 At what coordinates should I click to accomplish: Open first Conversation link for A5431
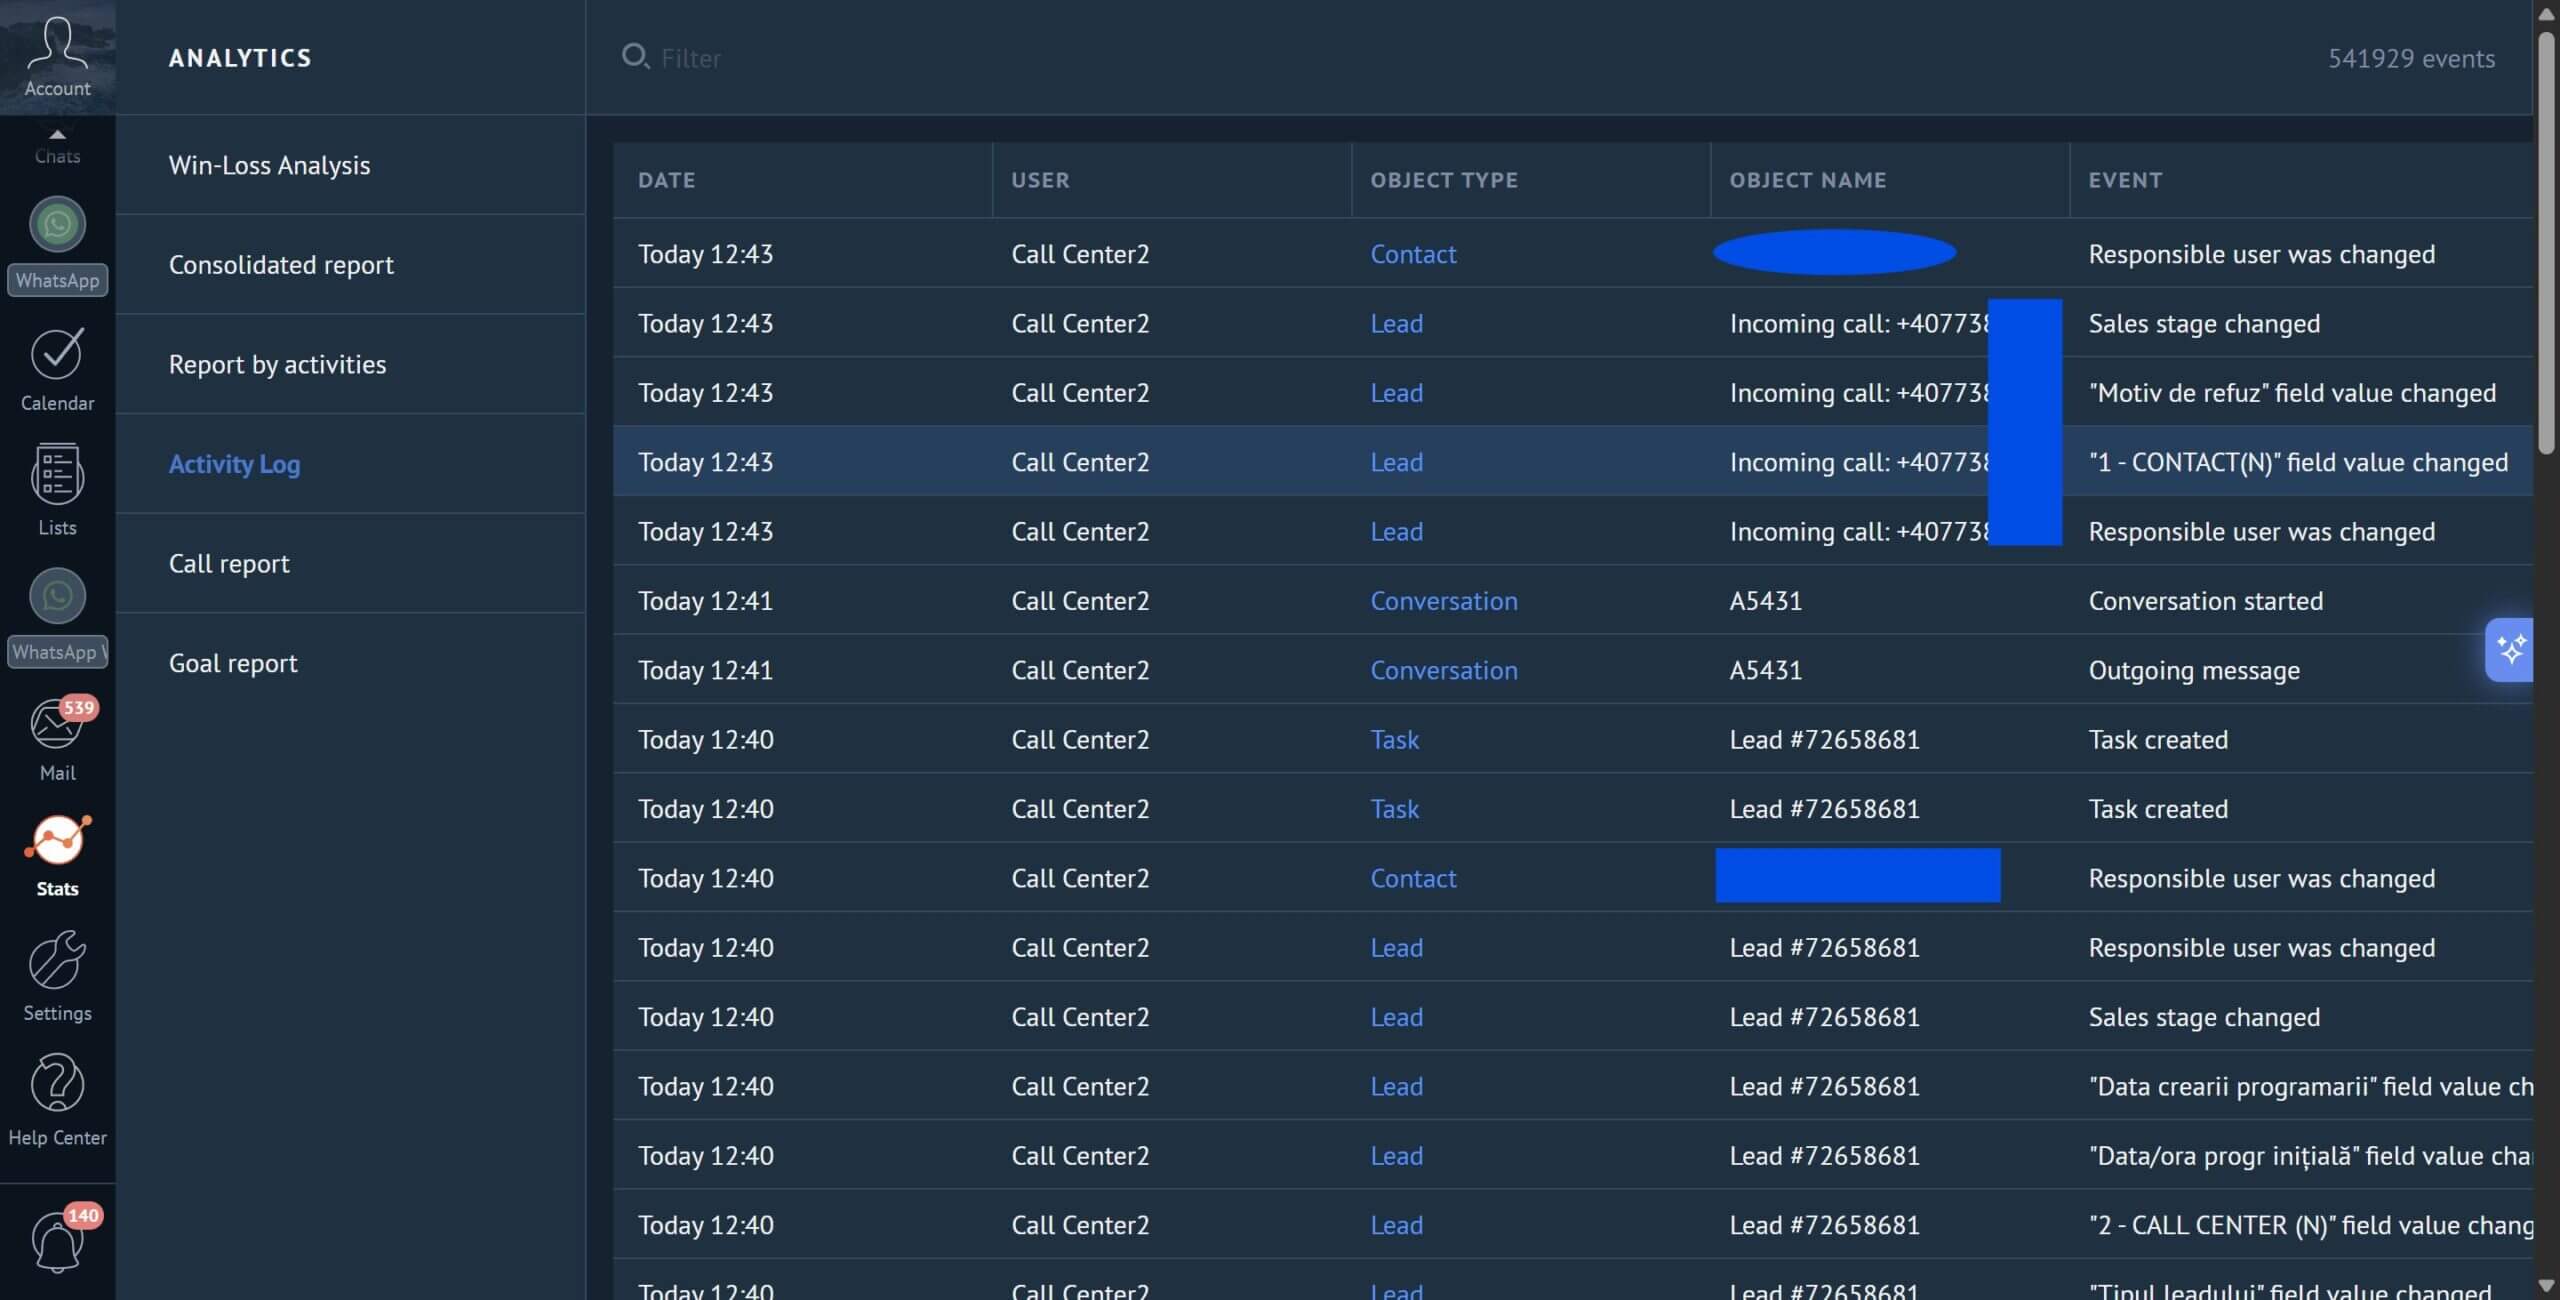pyautogui.click(x=1443, y=601)
